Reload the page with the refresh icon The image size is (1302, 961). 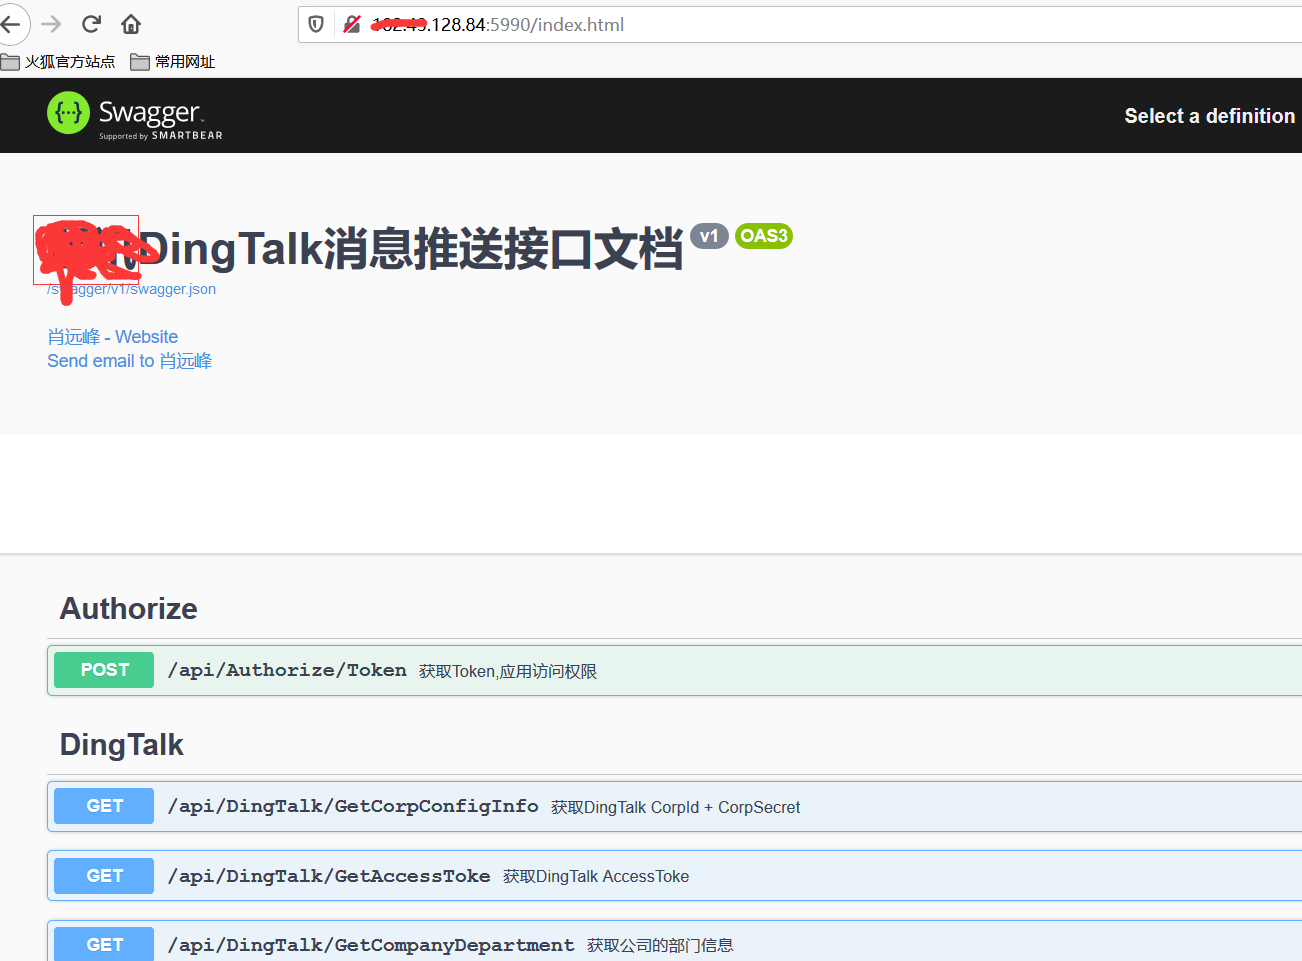pos(91,24)
